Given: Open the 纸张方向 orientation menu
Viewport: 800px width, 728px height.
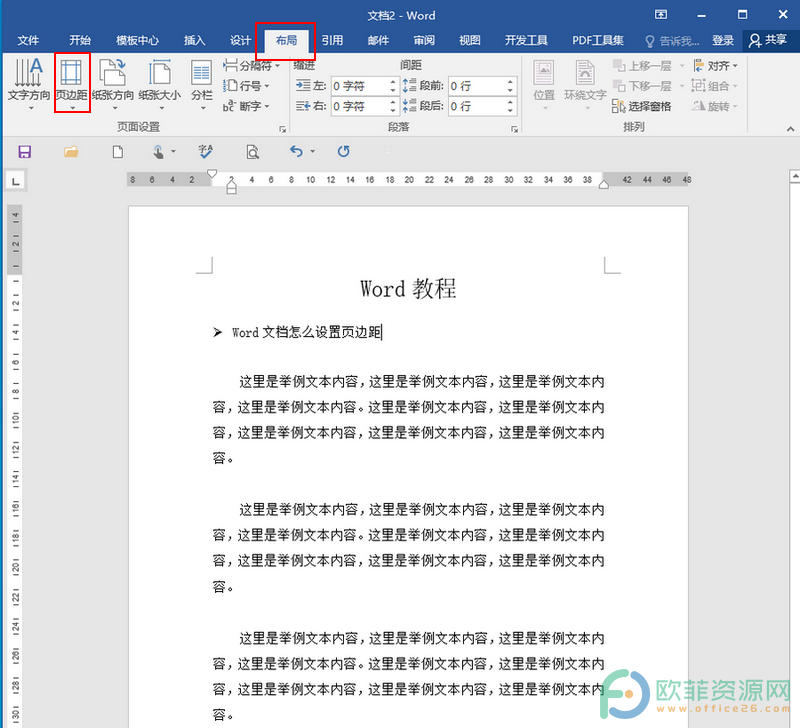Looking at the screenshot, I should click(x=113, y=84).
